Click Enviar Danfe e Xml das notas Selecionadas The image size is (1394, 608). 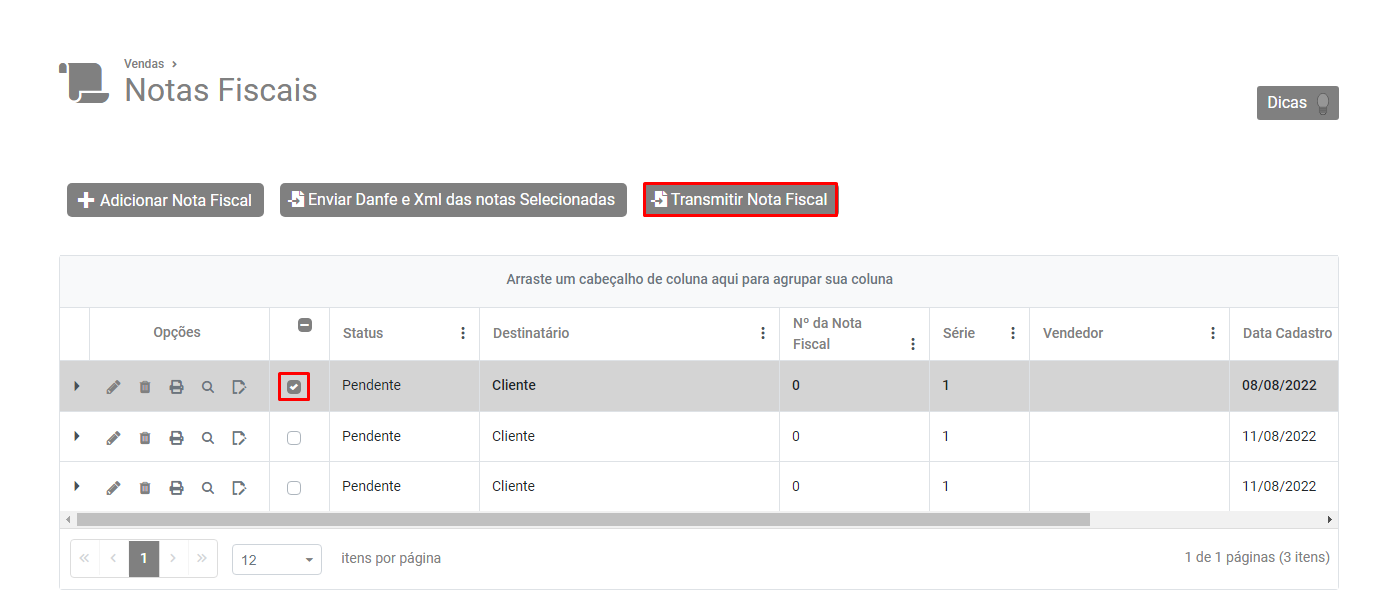453,200
